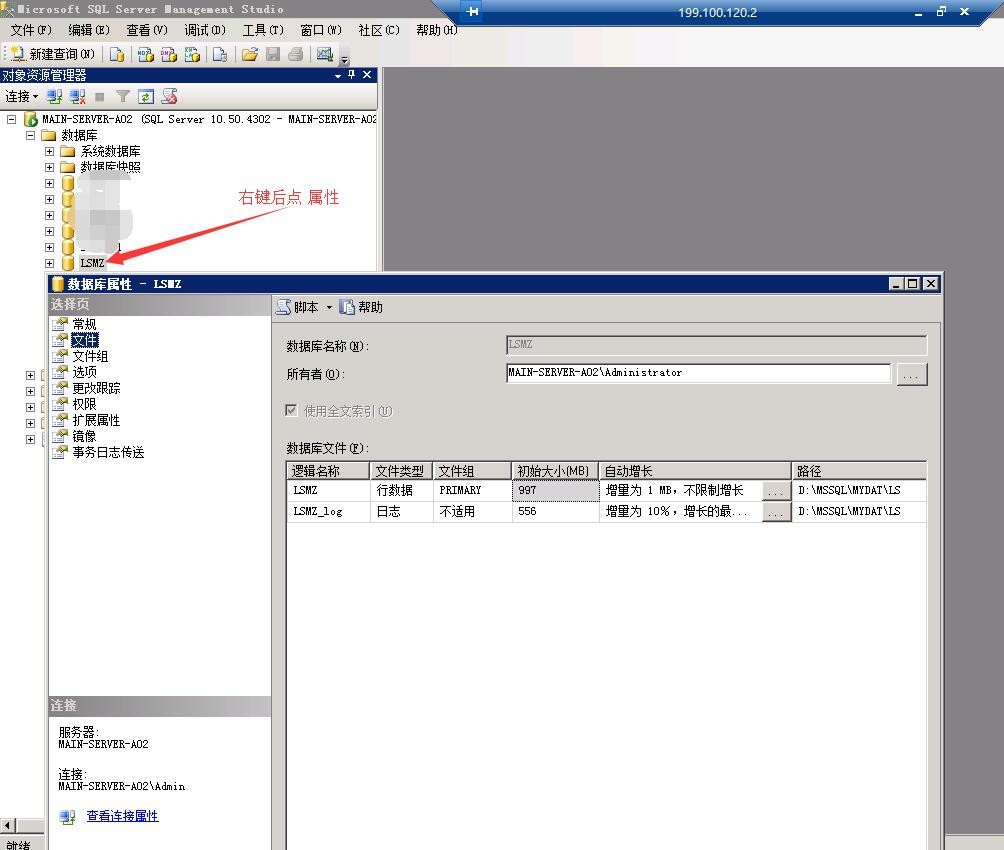This screenshot has width=1004, height=850.
Task: Click the LSMZ_log logical name cell
Action: tap(328, 512)
